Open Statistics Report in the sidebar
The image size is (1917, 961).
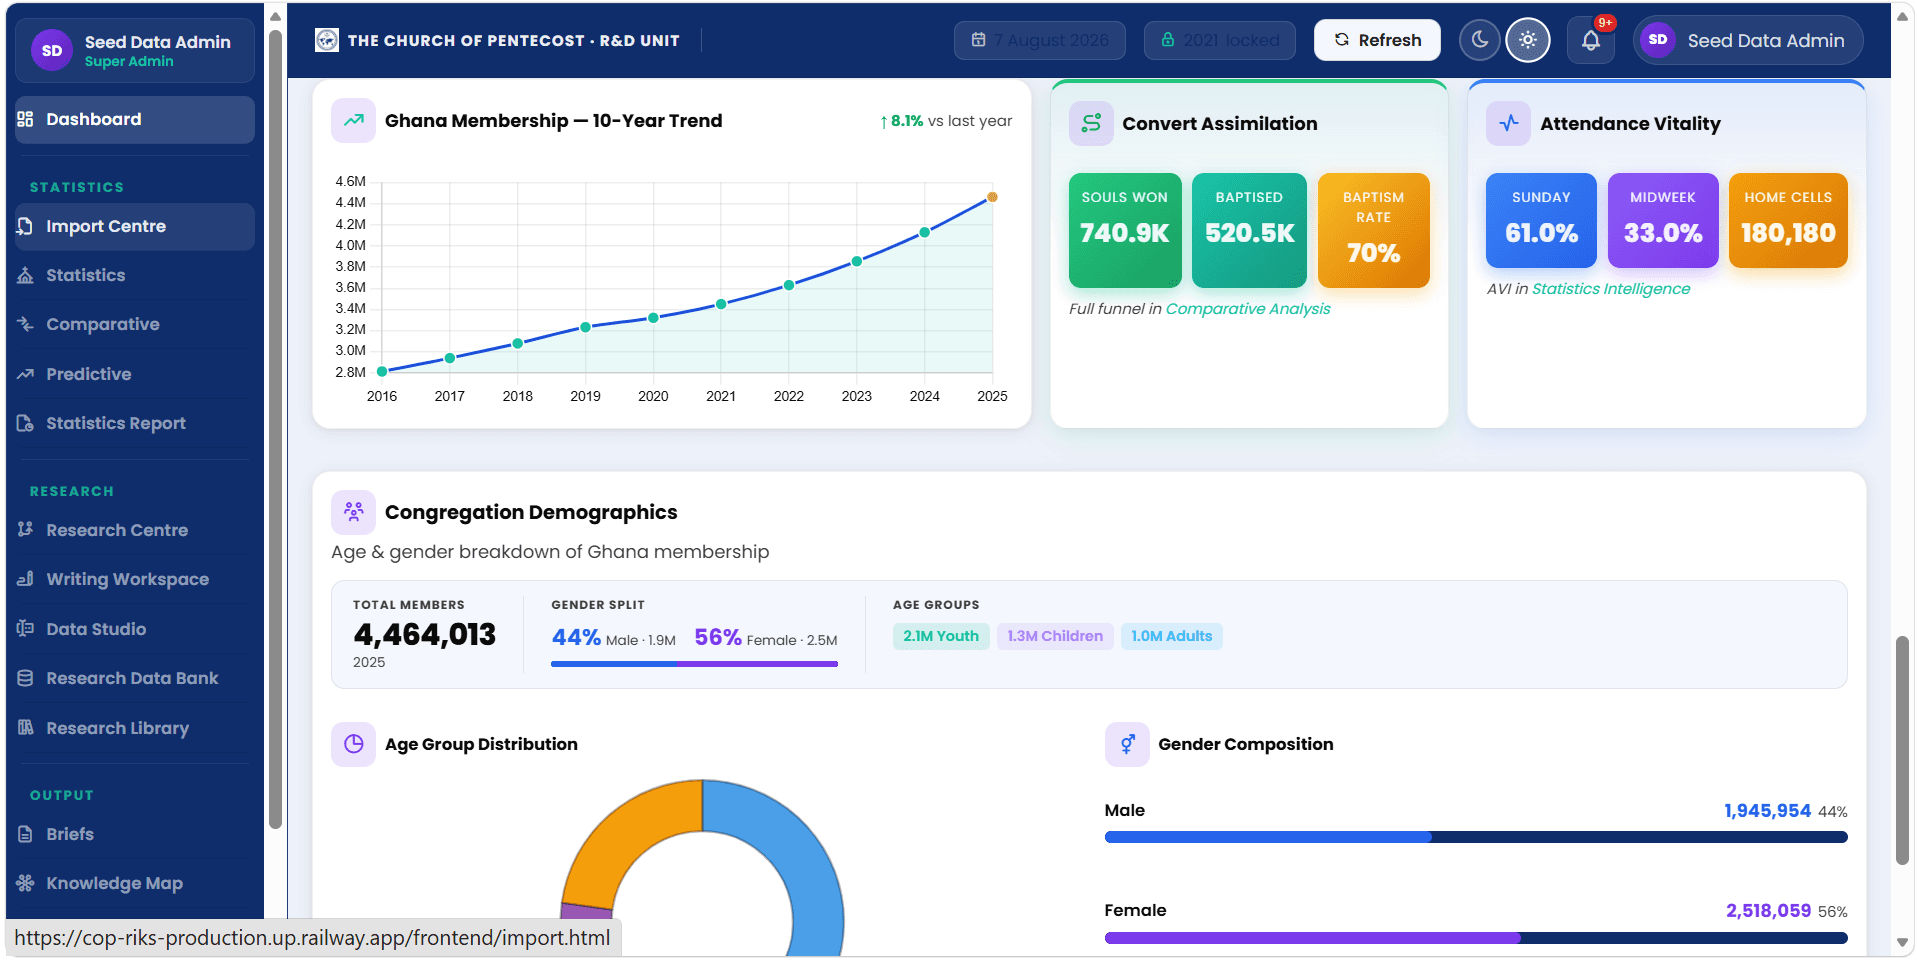[x=135, y=424]
